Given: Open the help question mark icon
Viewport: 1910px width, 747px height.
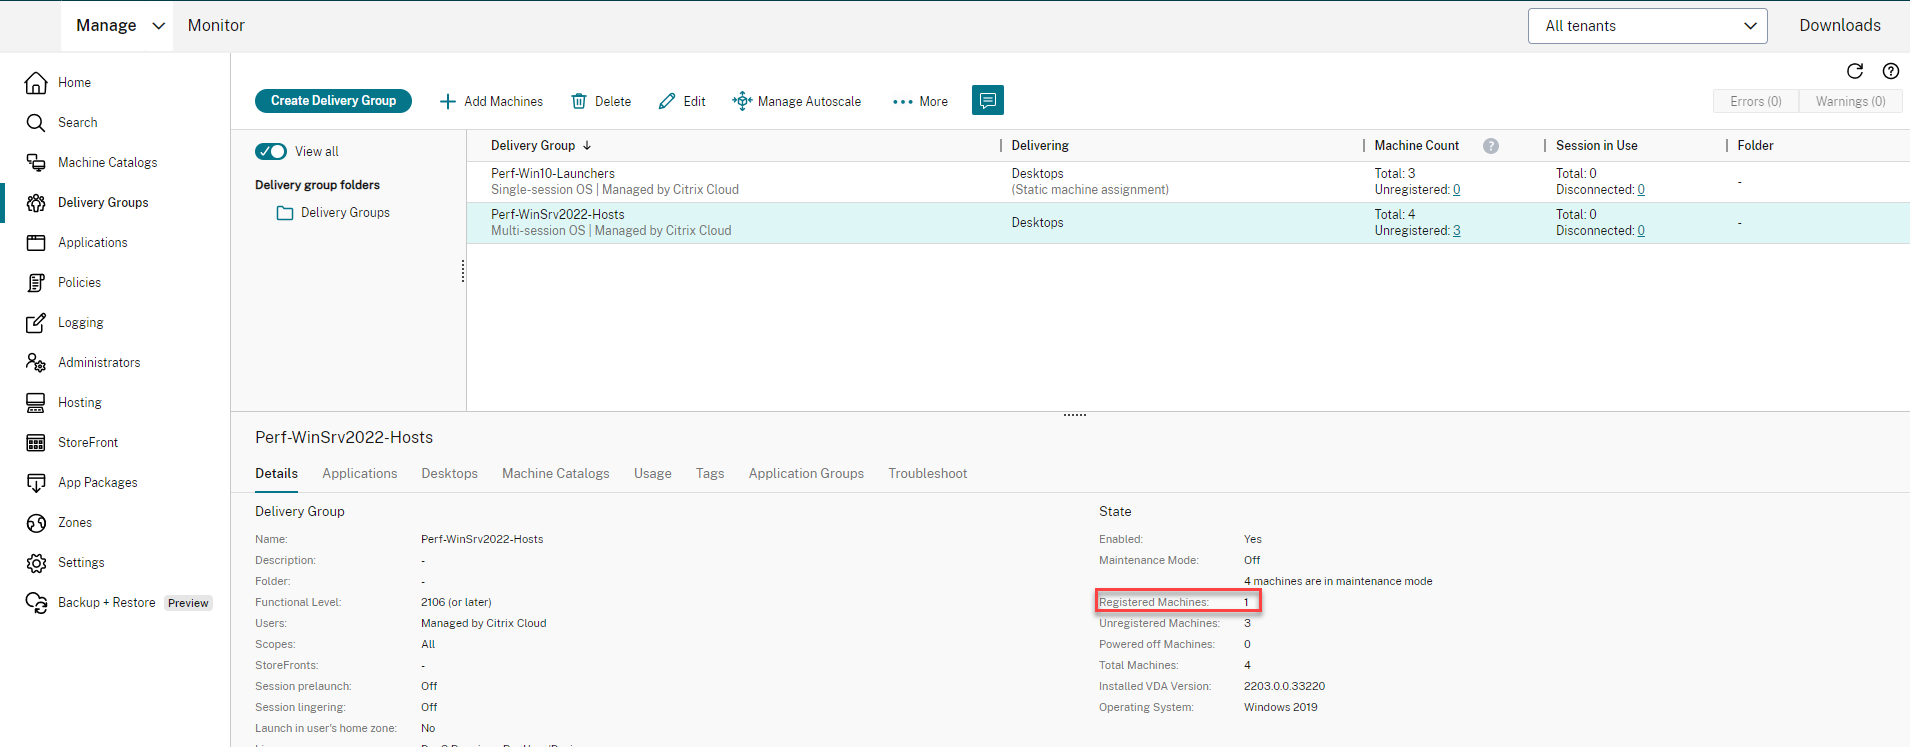Looking at the screenshot, I should coord(1890,71).
